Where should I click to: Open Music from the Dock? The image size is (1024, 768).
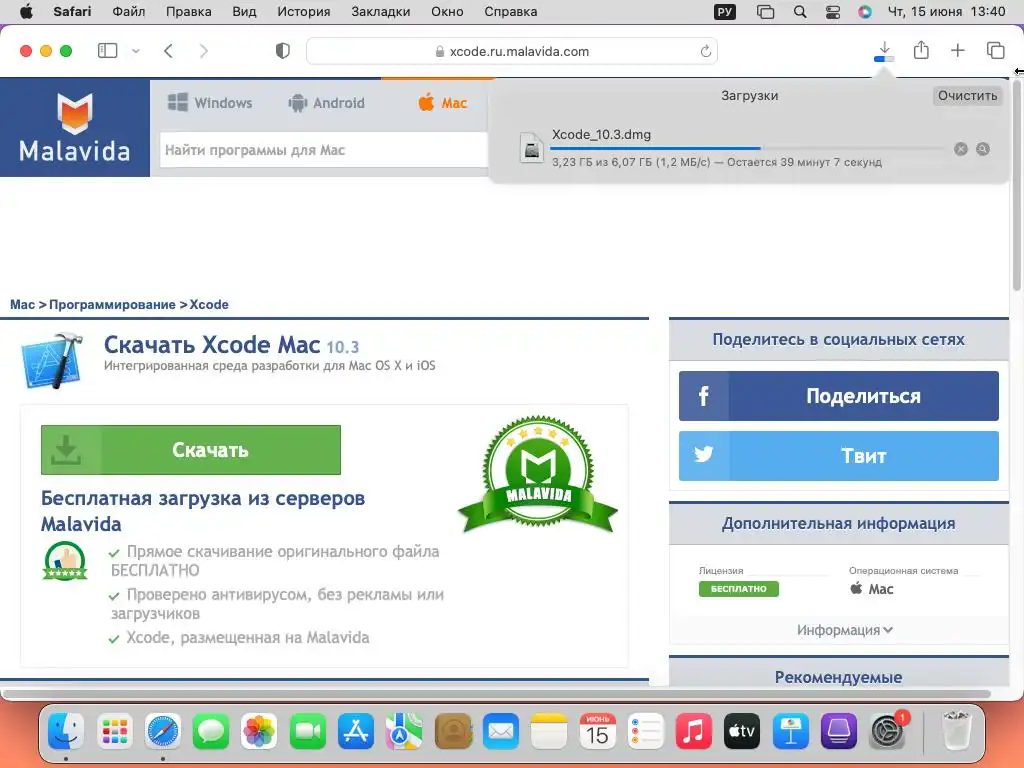pyautogui.click(x=694, y=732)
